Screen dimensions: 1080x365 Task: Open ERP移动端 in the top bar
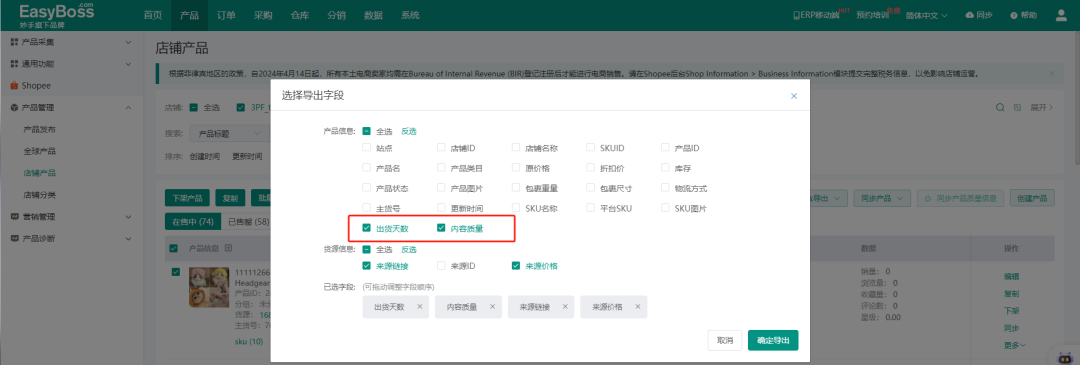(817, 15)
